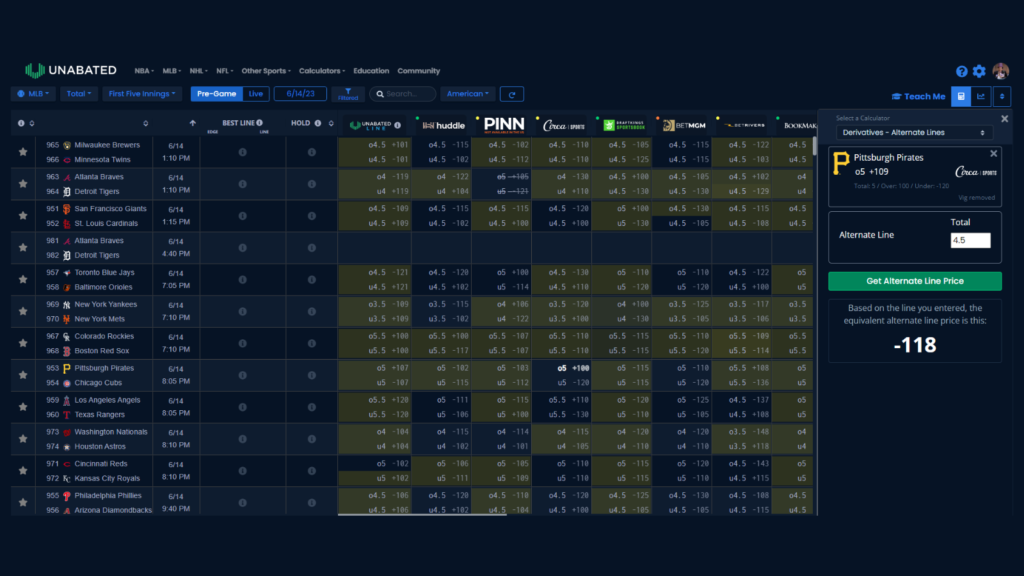1024x576 pixels.
Task: Open the NHL menu
Action: [x=199, y=71]
